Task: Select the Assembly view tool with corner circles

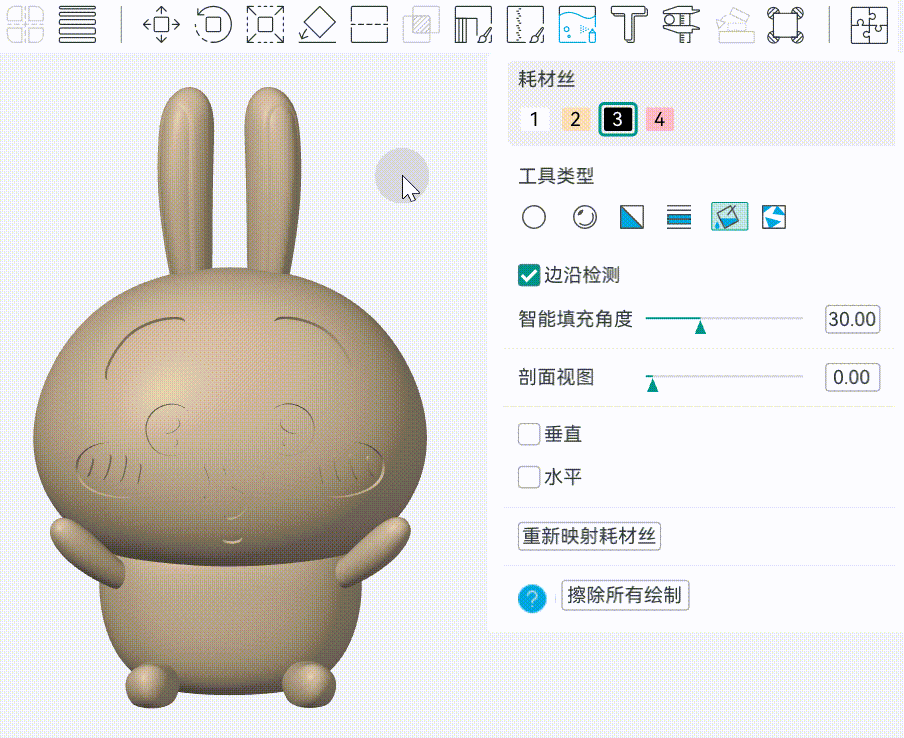Action: [786, 24]
